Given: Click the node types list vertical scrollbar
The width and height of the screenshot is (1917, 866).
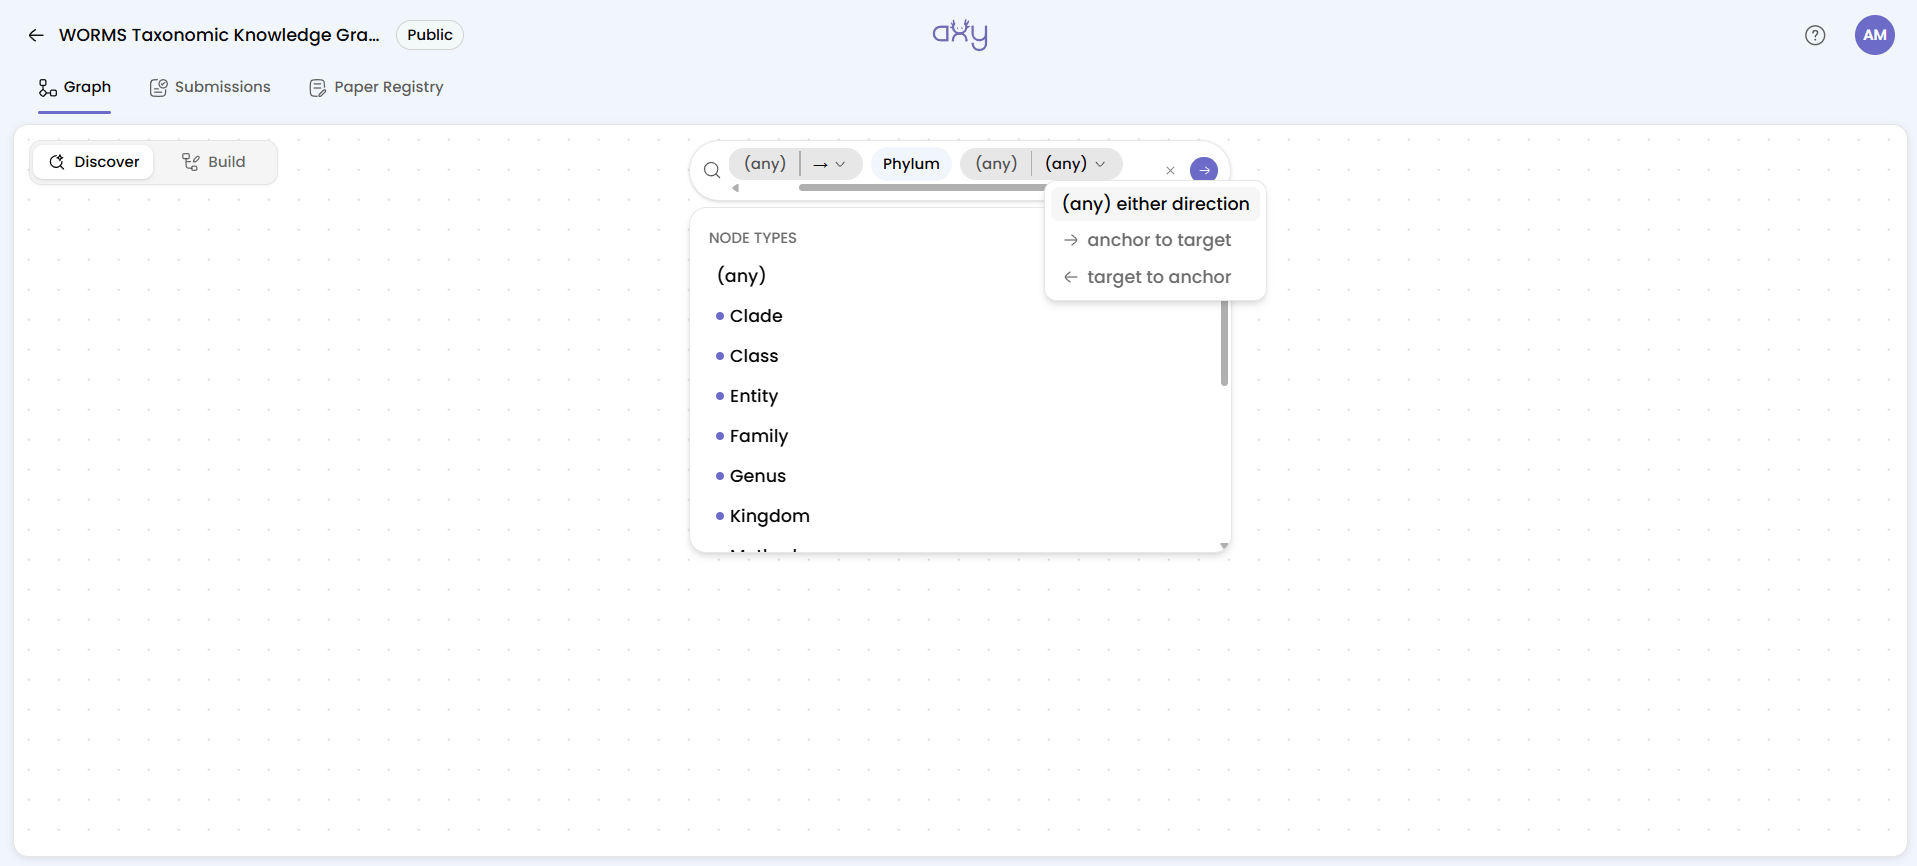Looking at the screenshot, I should [x=1224, y=343].
